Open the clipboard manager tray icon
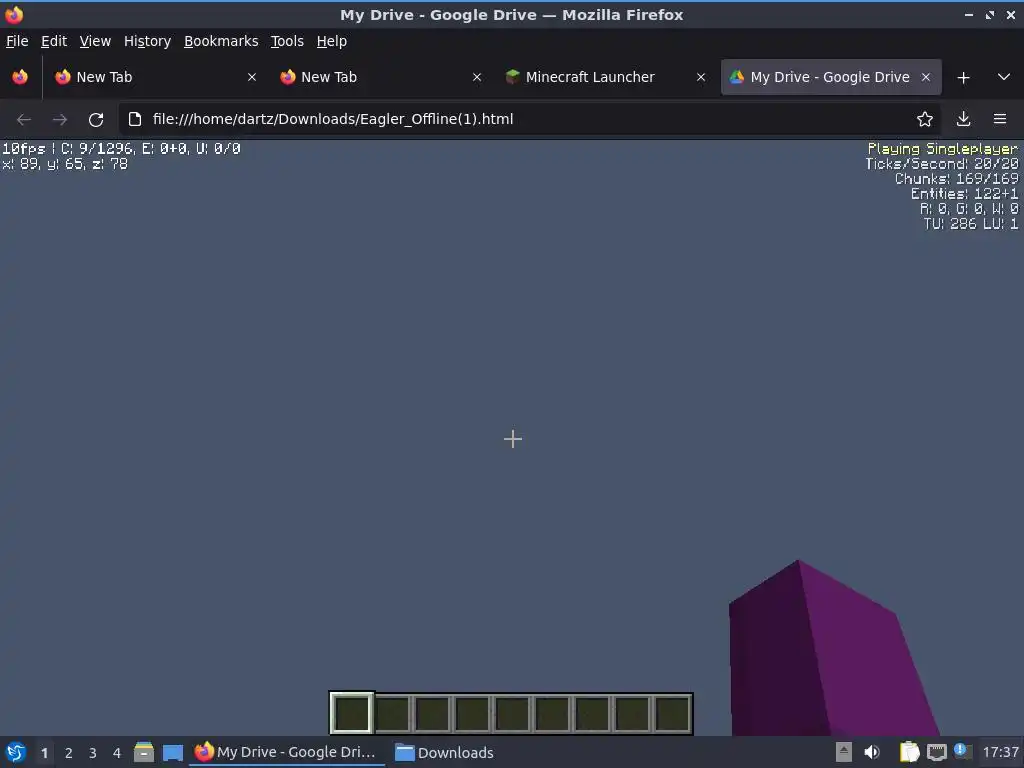This screenshot has height=768, width=1024. click(909, 752)
